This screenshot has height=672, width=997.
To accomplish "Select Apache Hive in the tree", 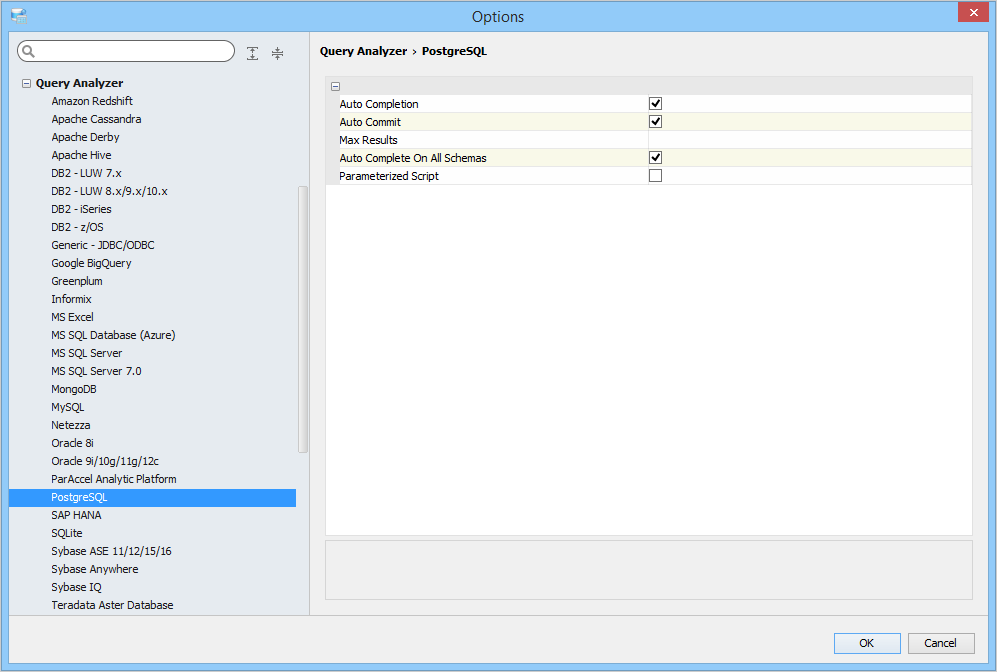I will click(81, 155).
